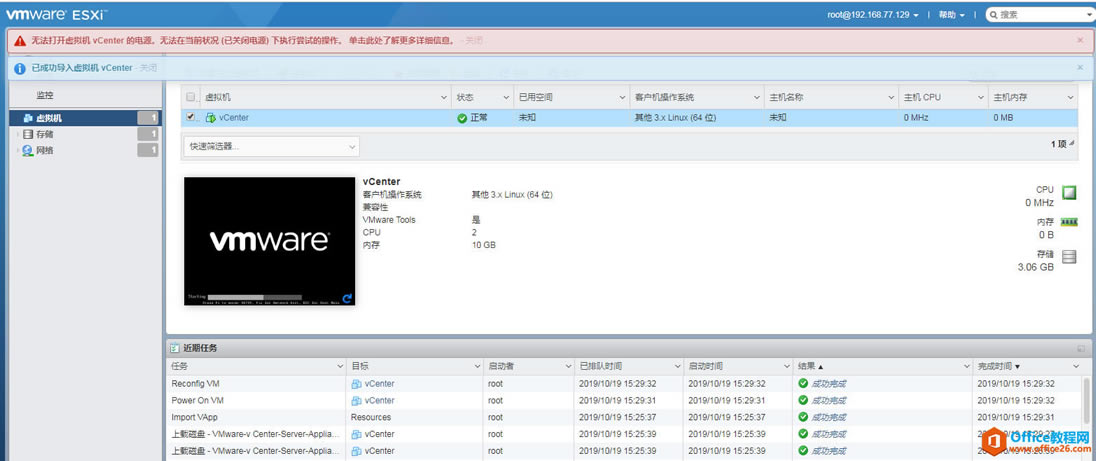Image resolution: width=1096 pixels, height=461 pixels.
Task: Click the 3.06 GB storage value
Action: (1036, 268)
